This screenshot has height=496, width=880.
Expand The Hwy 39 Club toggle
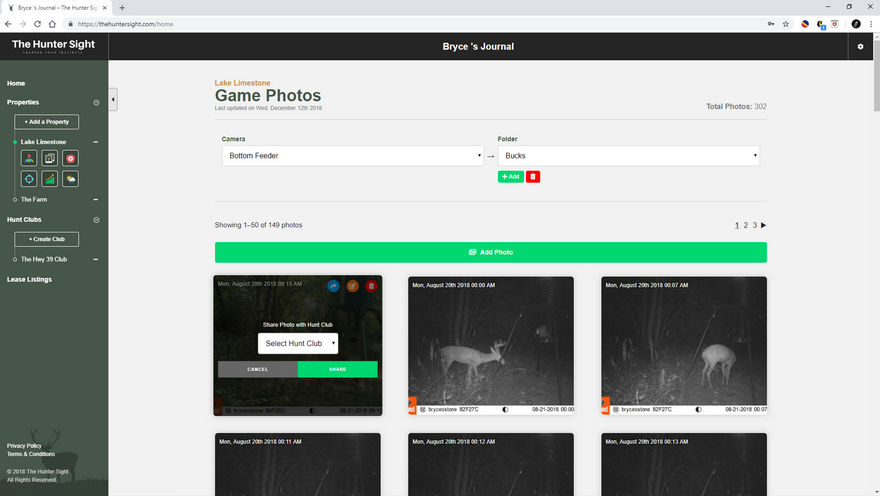95,260
